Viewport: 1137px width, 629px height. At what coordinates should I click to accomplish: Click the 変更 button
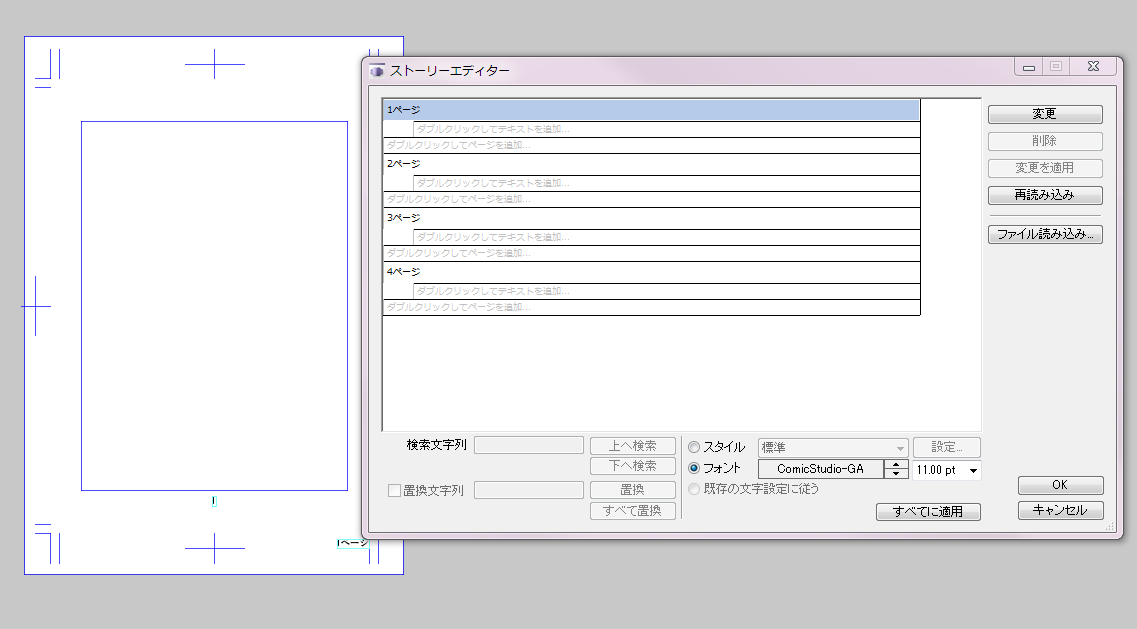click(1044, 114)
